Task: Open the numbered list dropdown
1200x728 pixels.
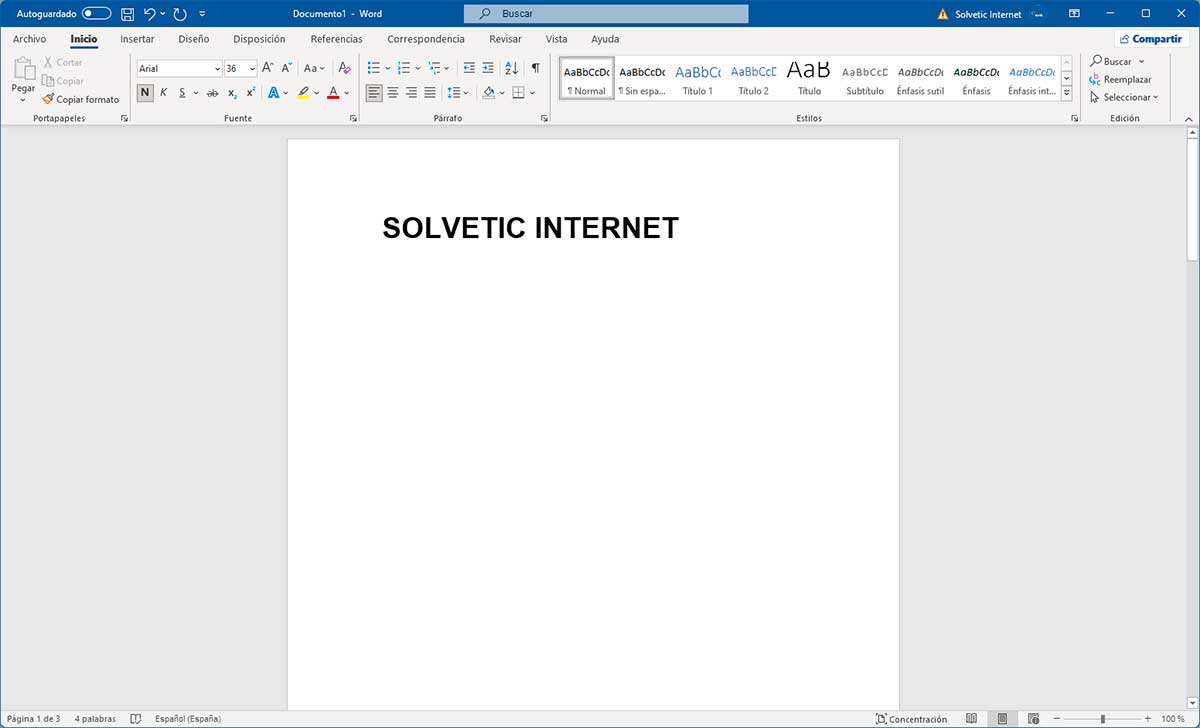Action: coord(416,68)
